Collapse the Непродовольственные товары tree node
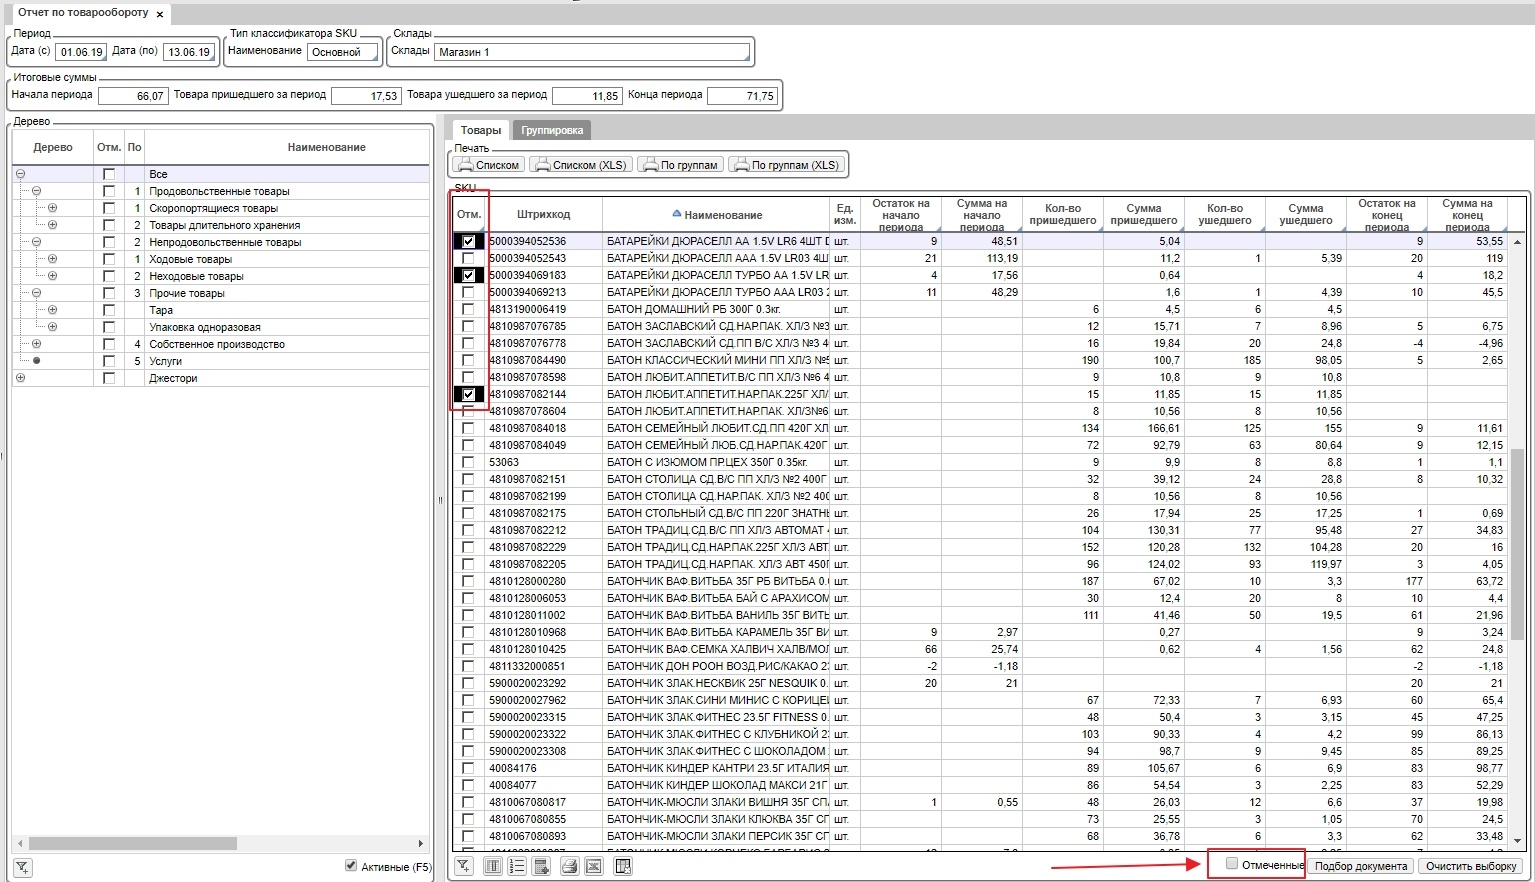The image size is (1535, 882). (36, 242)
